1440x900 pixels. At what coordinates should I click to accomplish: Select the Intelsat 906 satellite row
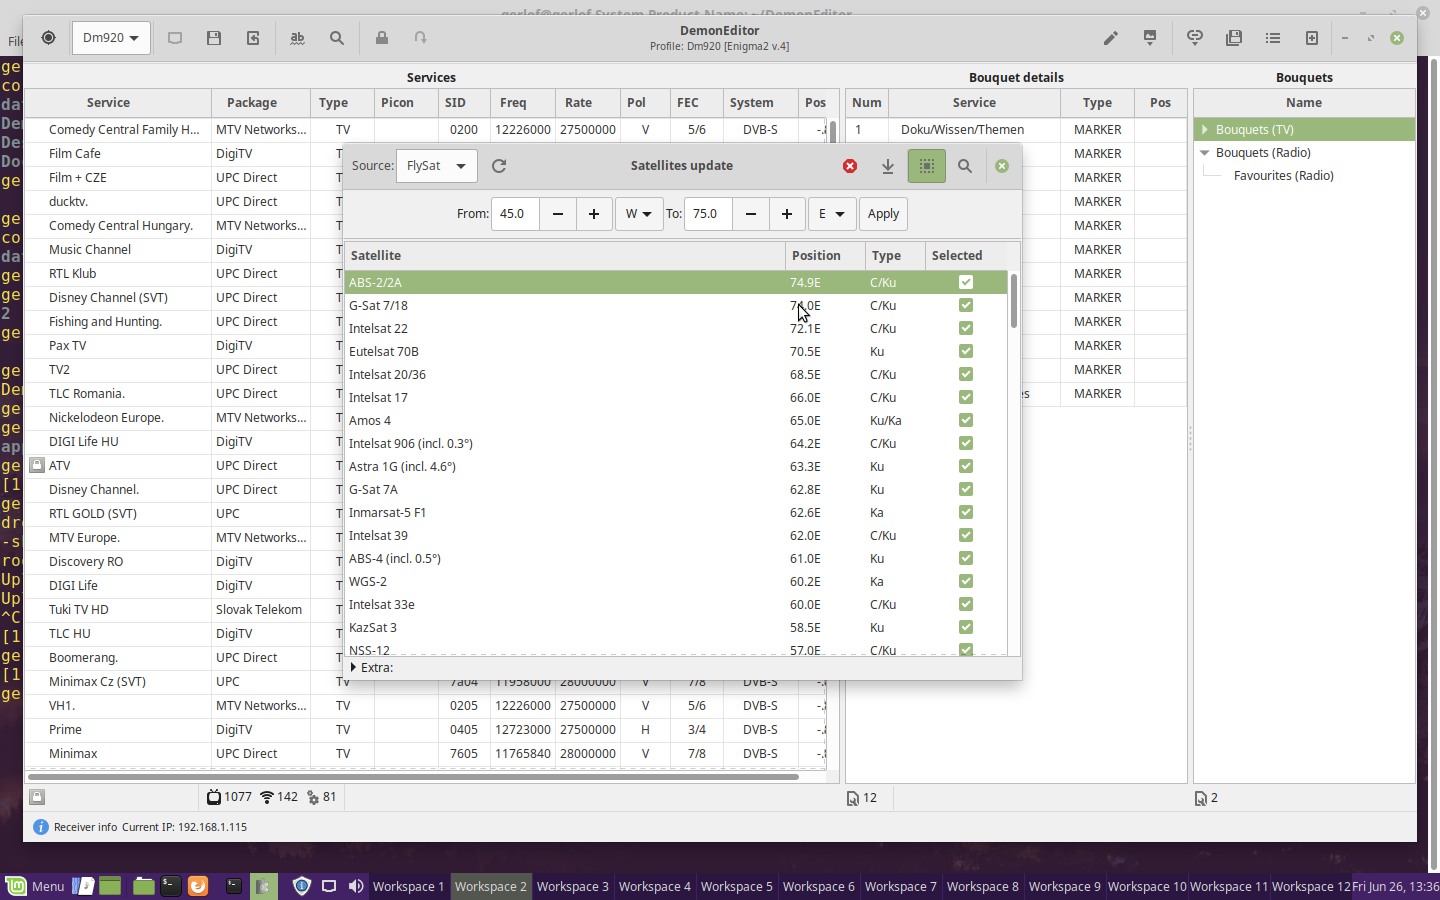point(676,443)
